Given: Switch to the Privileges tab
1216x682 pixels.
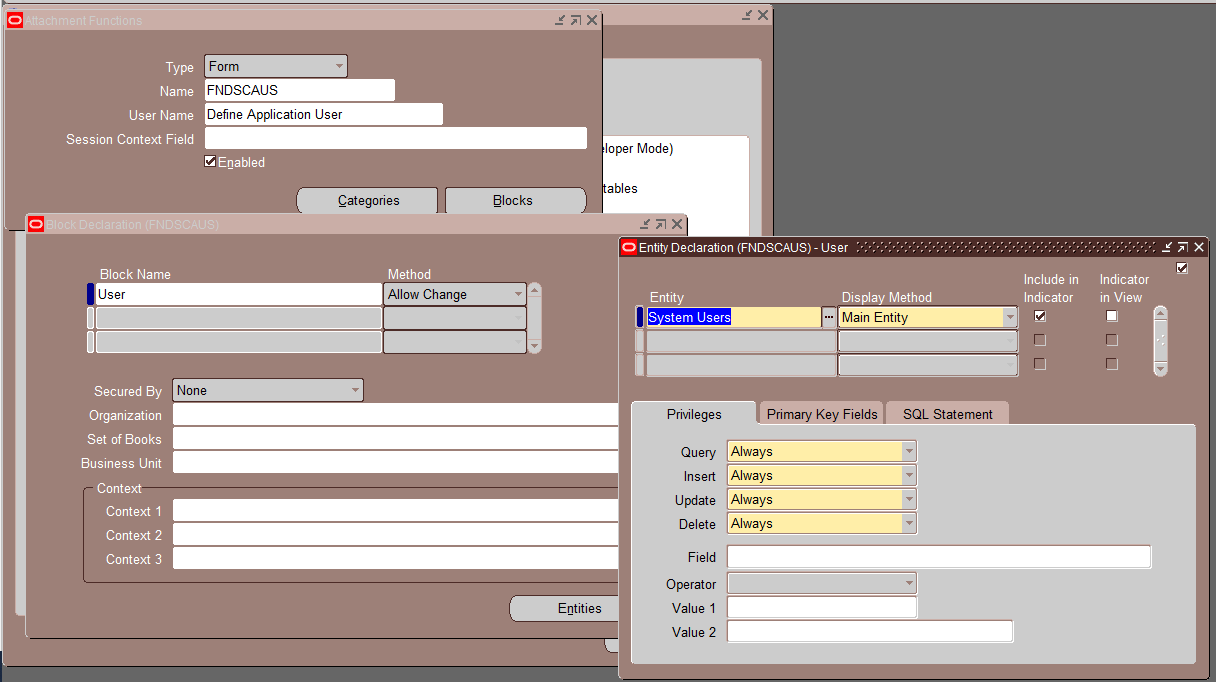Looking at the screenshot, I should (693, 414).
